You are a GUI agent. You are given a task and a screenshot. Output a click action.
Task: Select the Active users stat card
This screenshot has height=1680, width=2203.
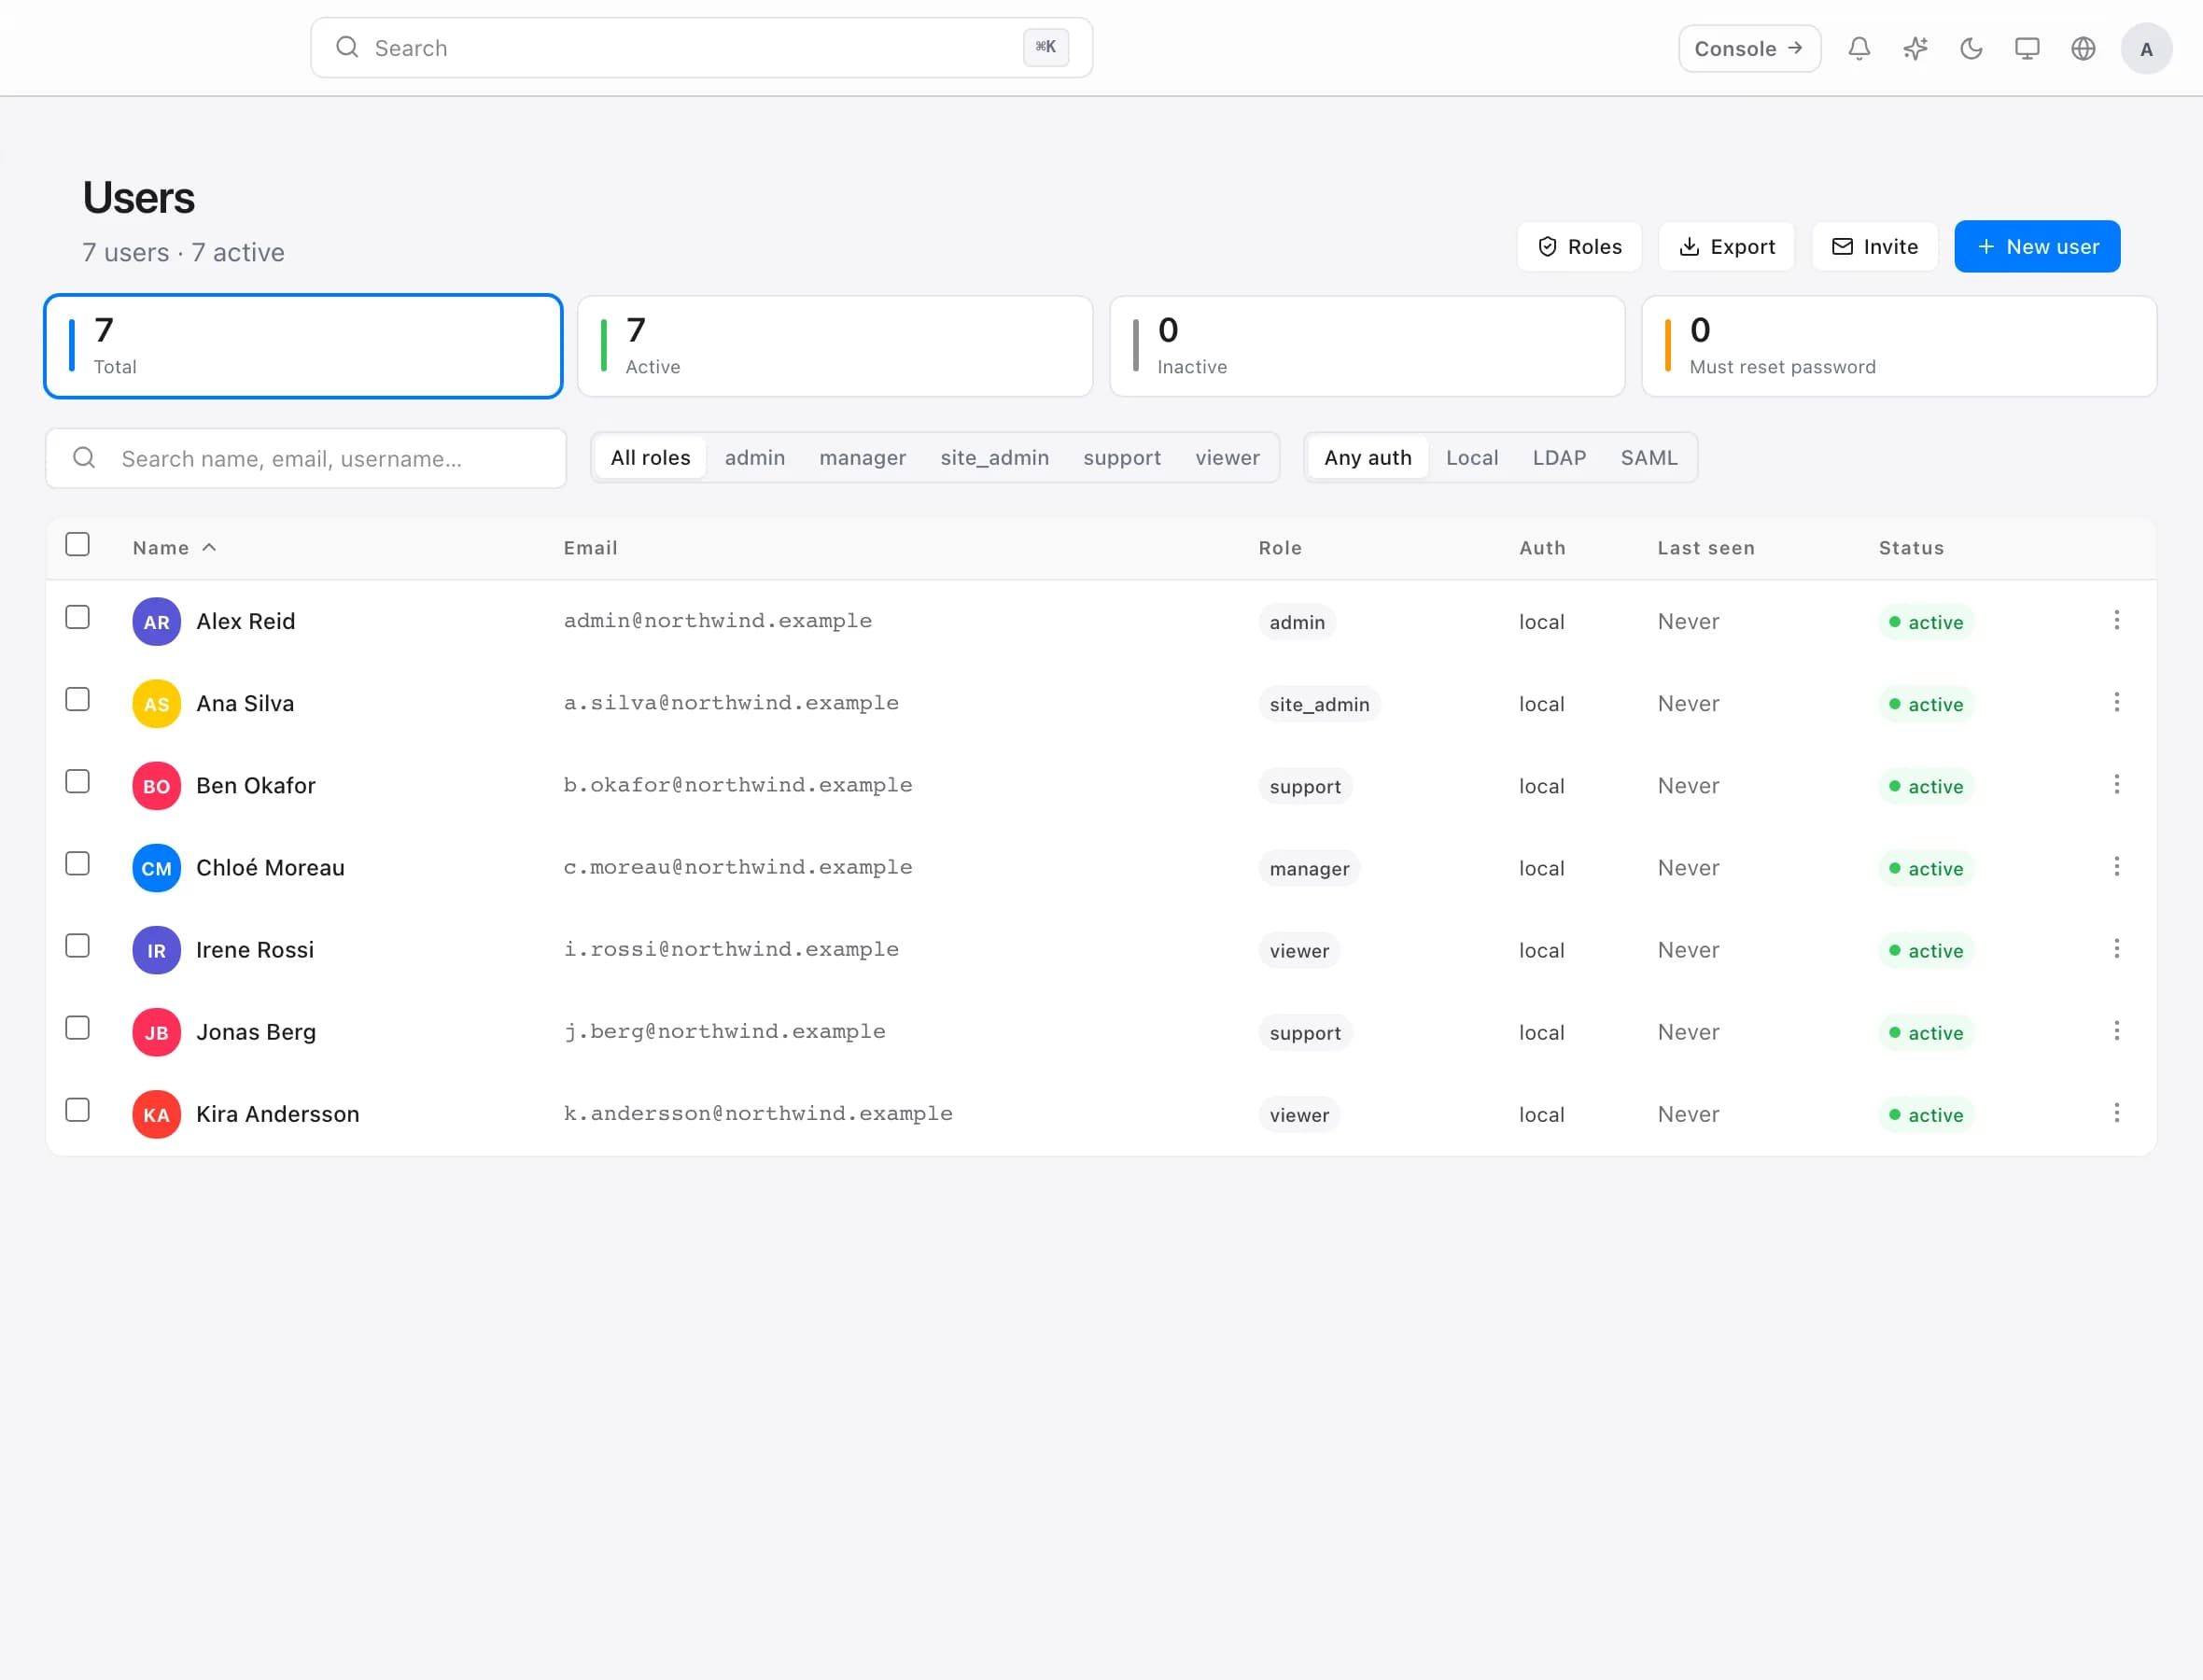point(835,346)
